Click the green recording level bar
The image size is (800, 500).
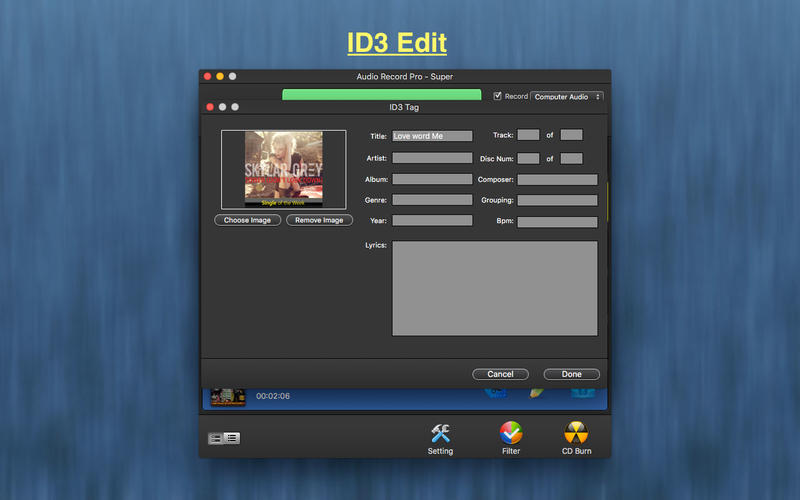382,94
